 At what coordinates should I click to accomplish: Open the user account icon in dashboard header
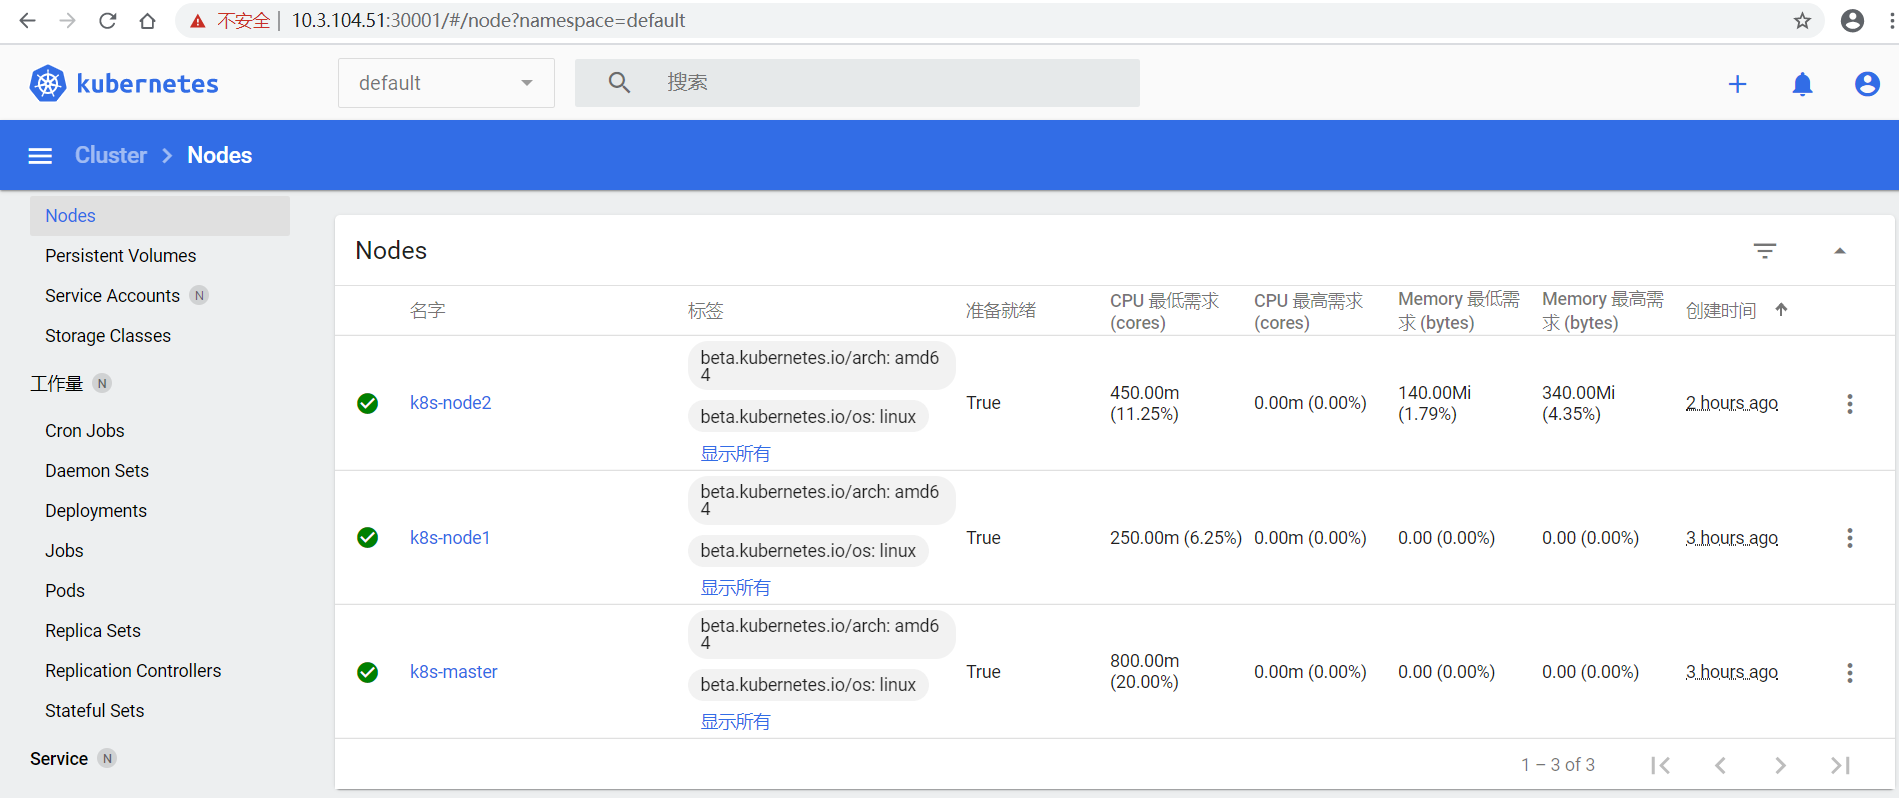point(1866,85)
